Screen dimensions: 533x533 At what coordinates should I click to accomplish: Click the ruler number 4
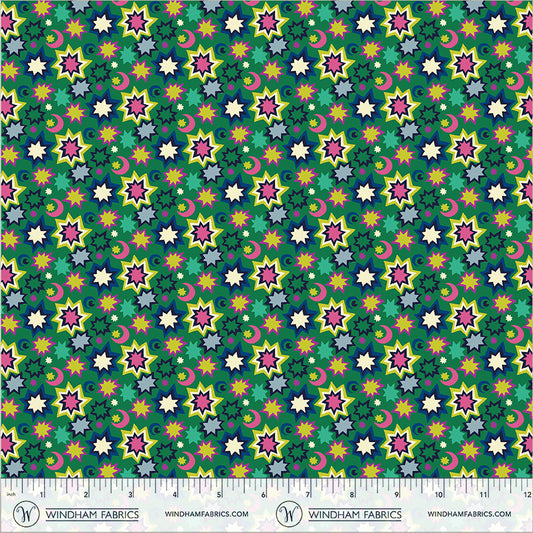tap(175, 495)
